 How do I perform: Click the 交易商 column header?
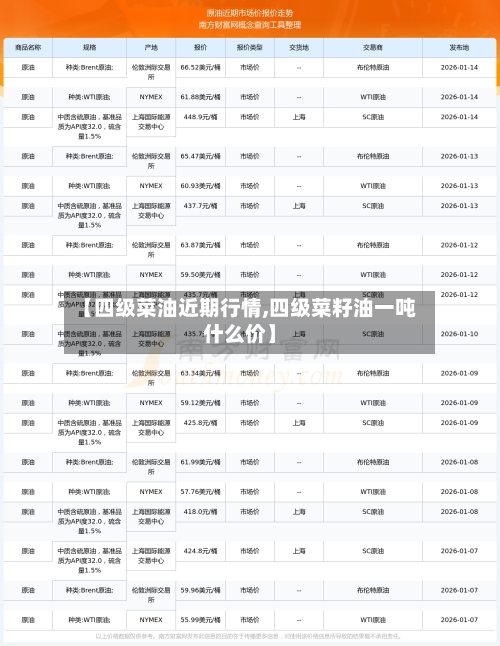tap(373, 48)
